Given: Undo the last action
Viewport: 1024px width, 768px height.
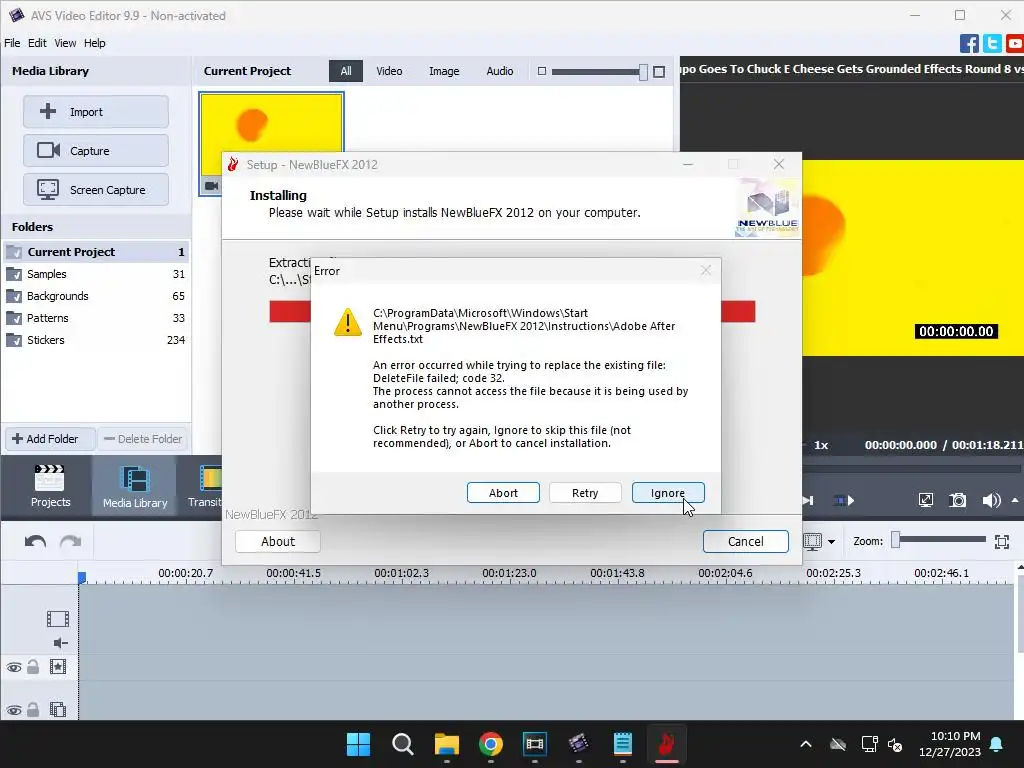Looking at the screenshot, I should pyautogui.click(x=35, y=541).
